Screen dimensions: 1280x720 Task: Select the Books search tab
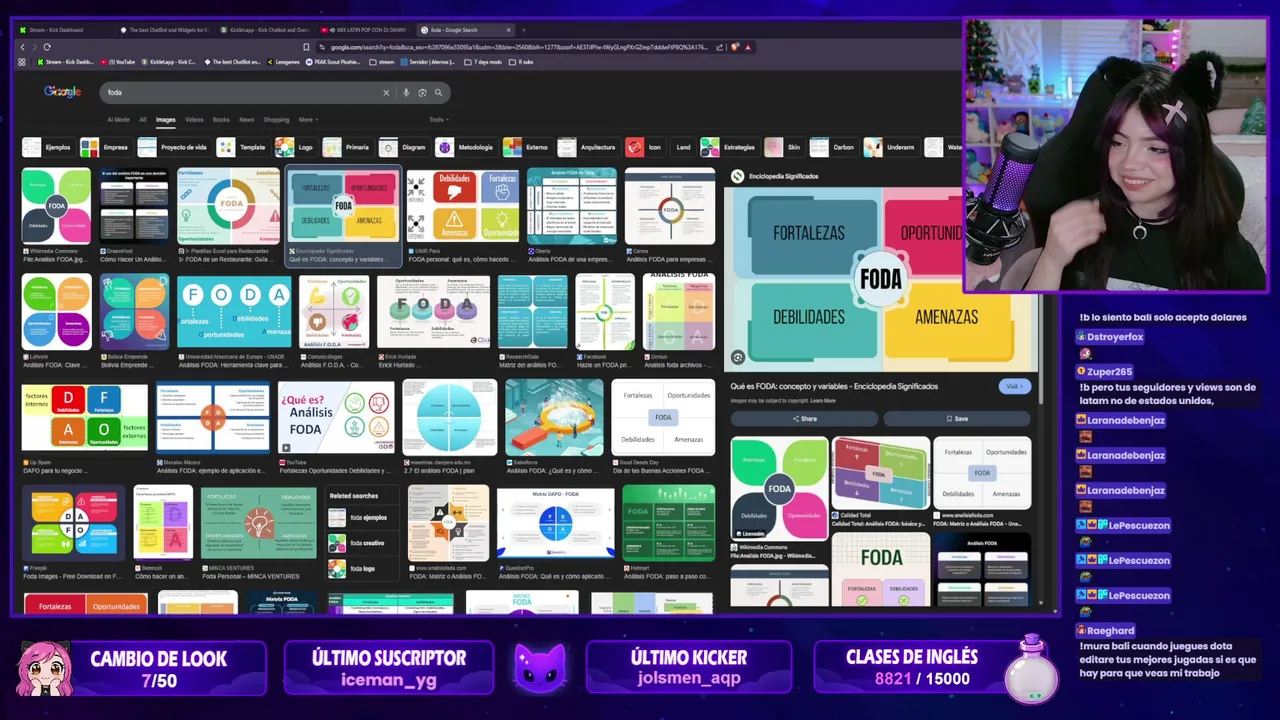221,120
